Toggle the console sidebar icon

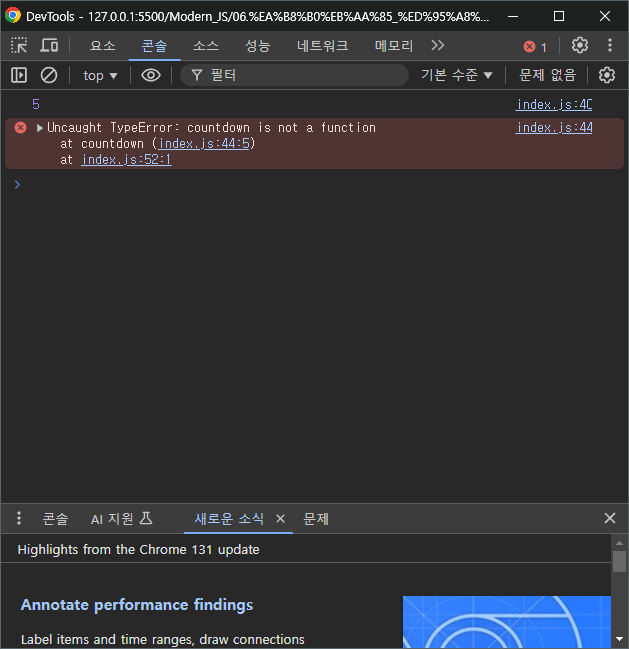(x=19, y=75)
